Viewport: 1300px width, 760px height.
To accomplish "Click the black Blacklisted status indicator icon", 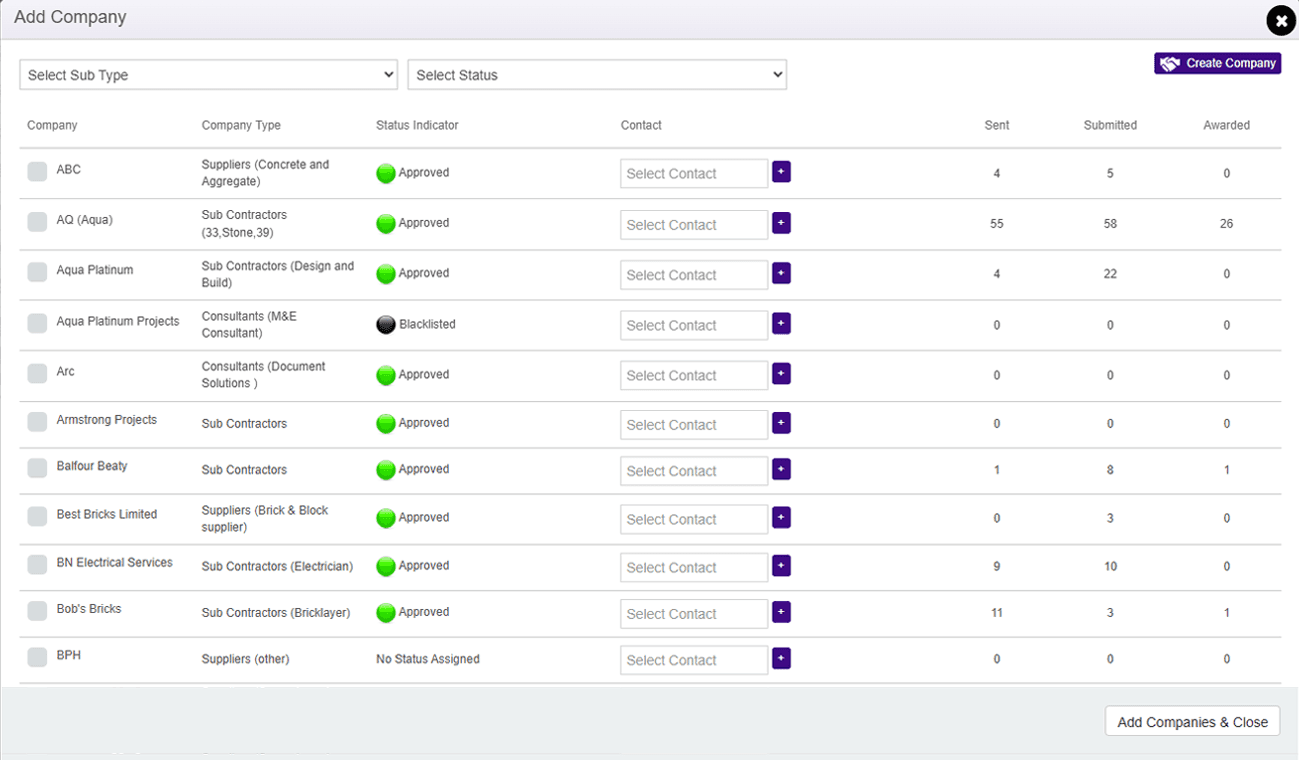I will pyautogui.click(x=386, y=324).
